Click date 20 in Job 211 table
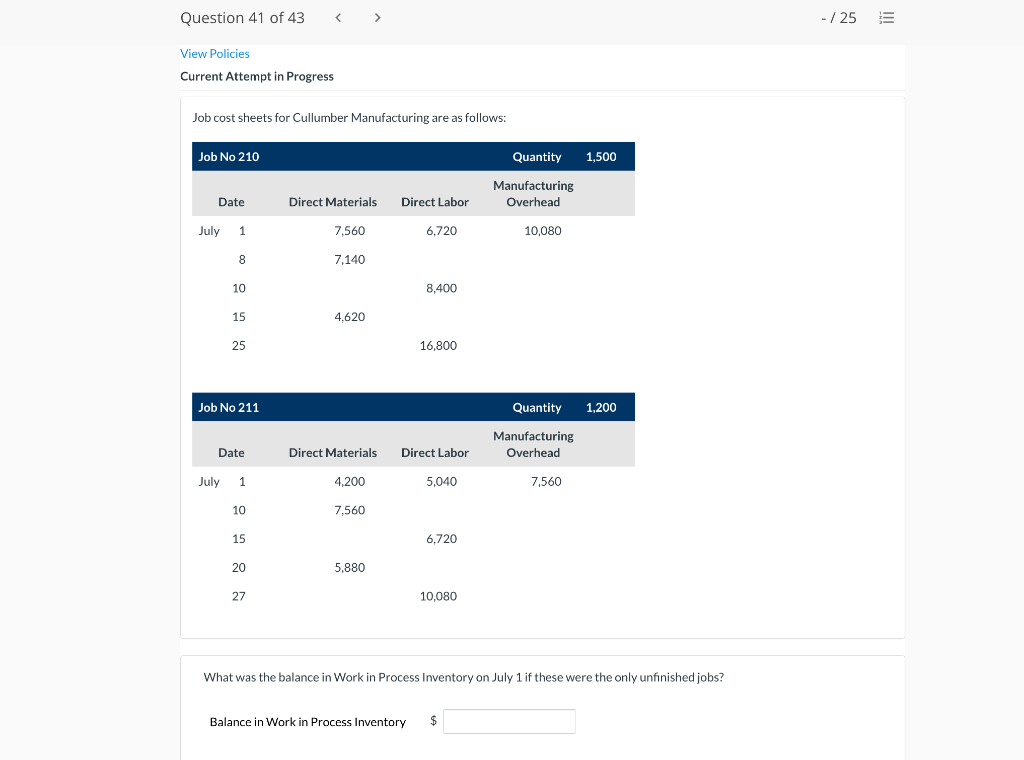This screenshot has height=760, width=1024. click(239, 567)
